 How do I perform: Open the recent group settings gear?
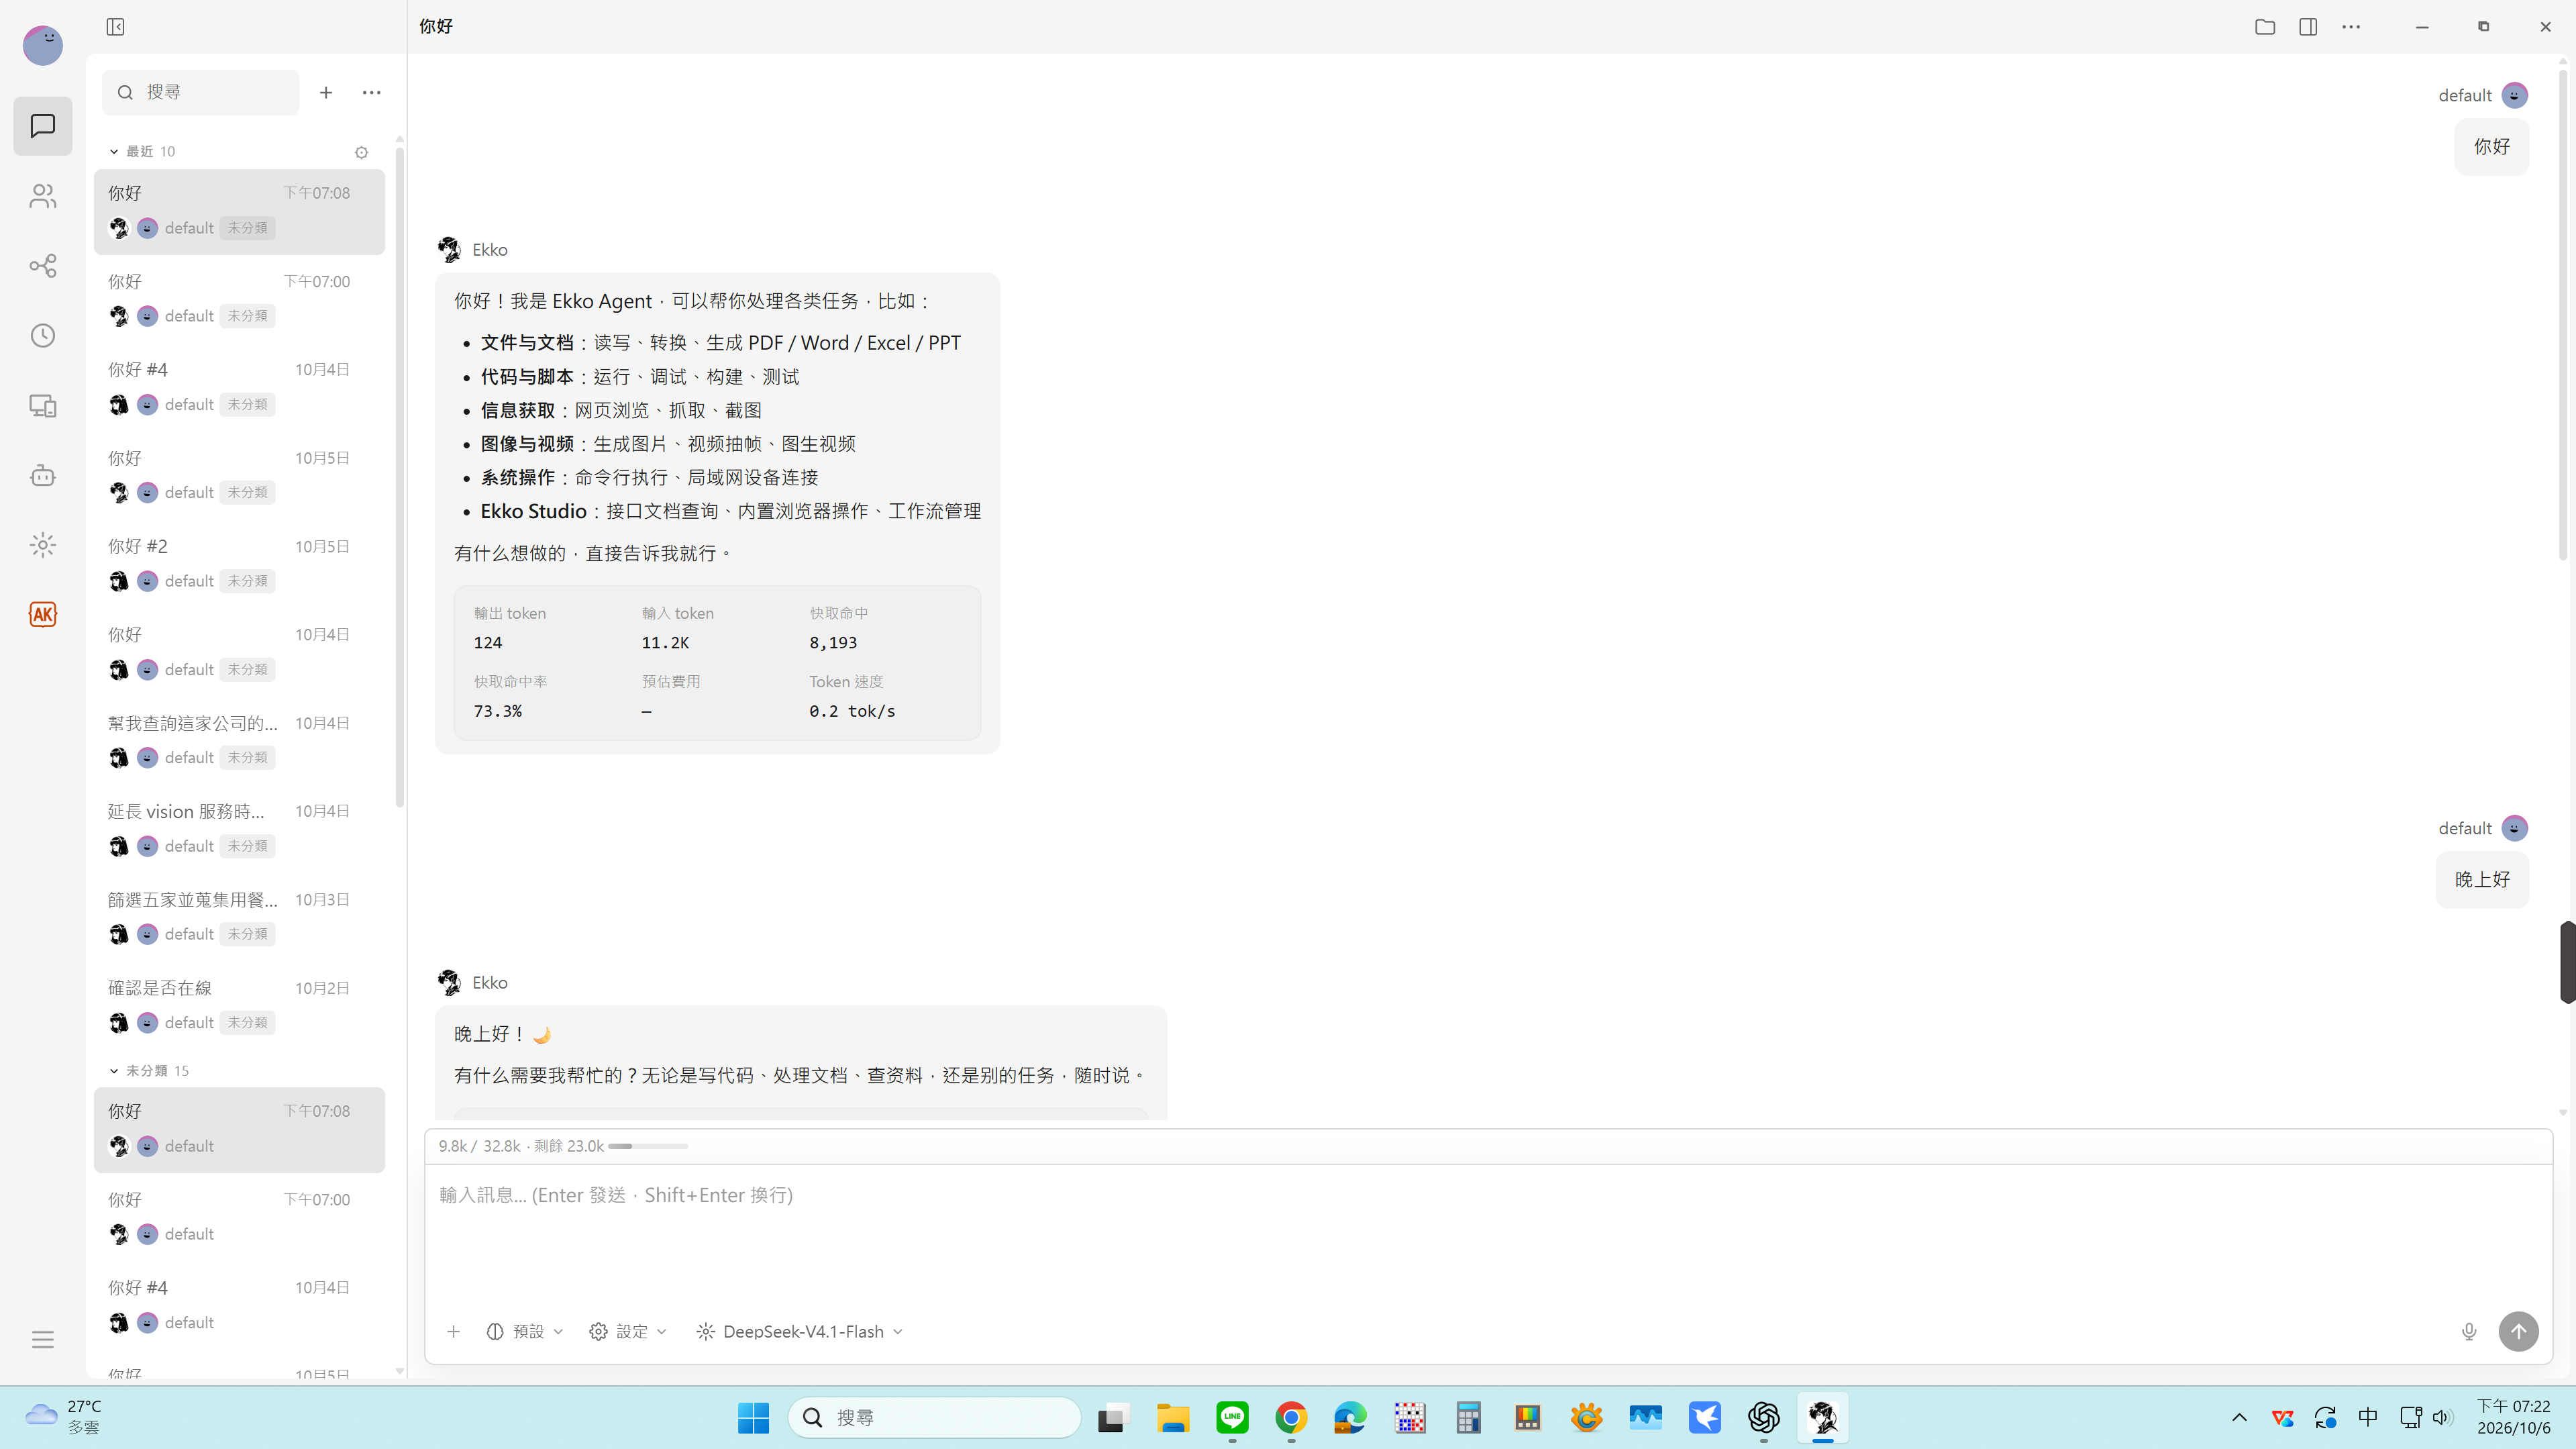362,152
